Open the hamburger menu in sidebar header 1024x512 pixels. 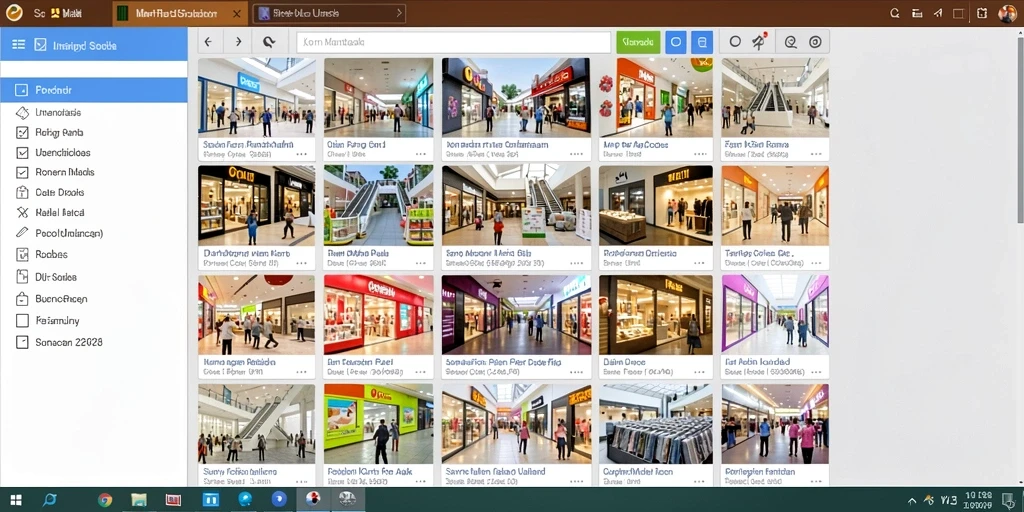18,44
